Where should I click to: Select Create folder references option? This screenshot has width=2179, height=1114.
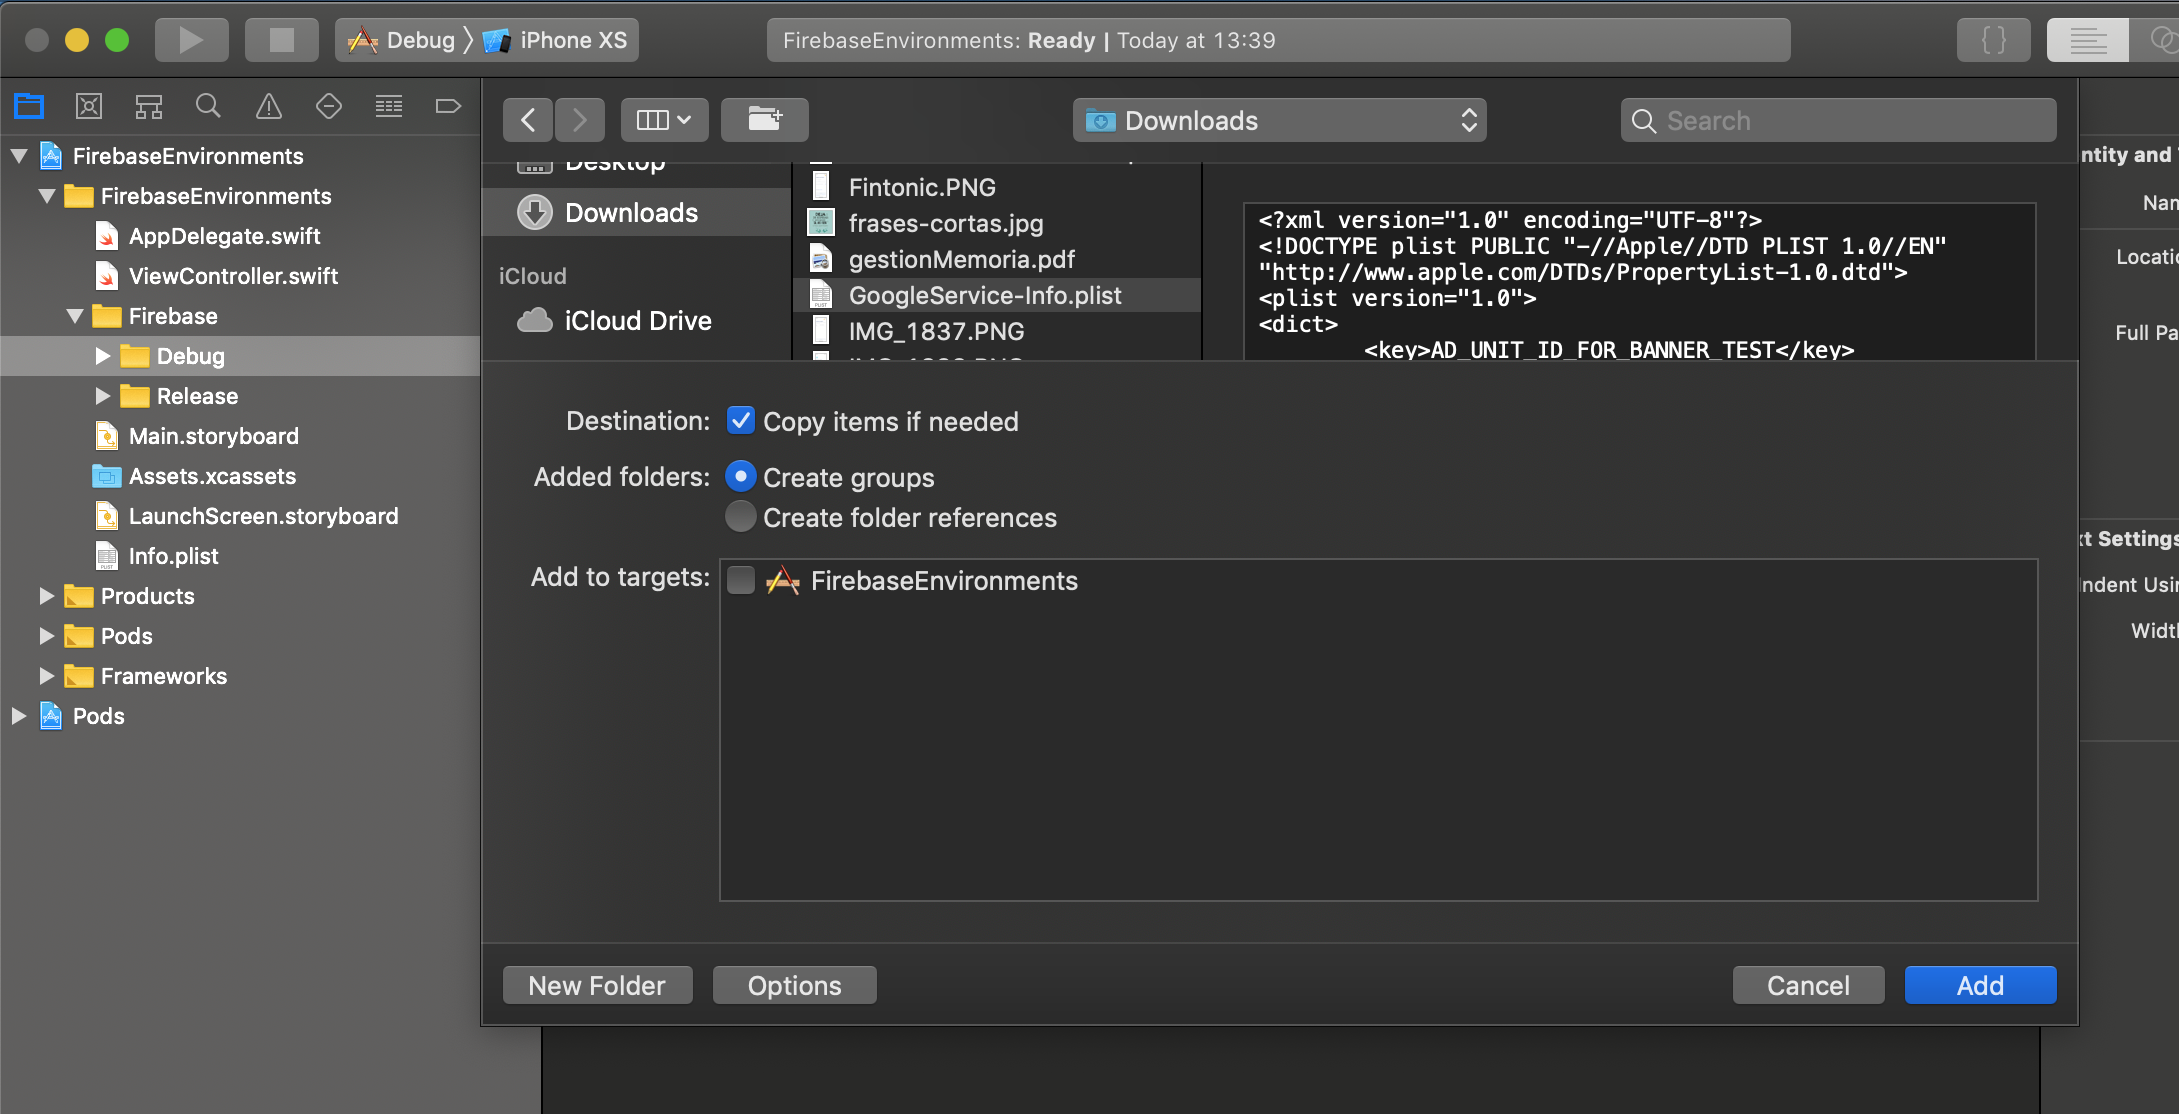click(741, 517)
